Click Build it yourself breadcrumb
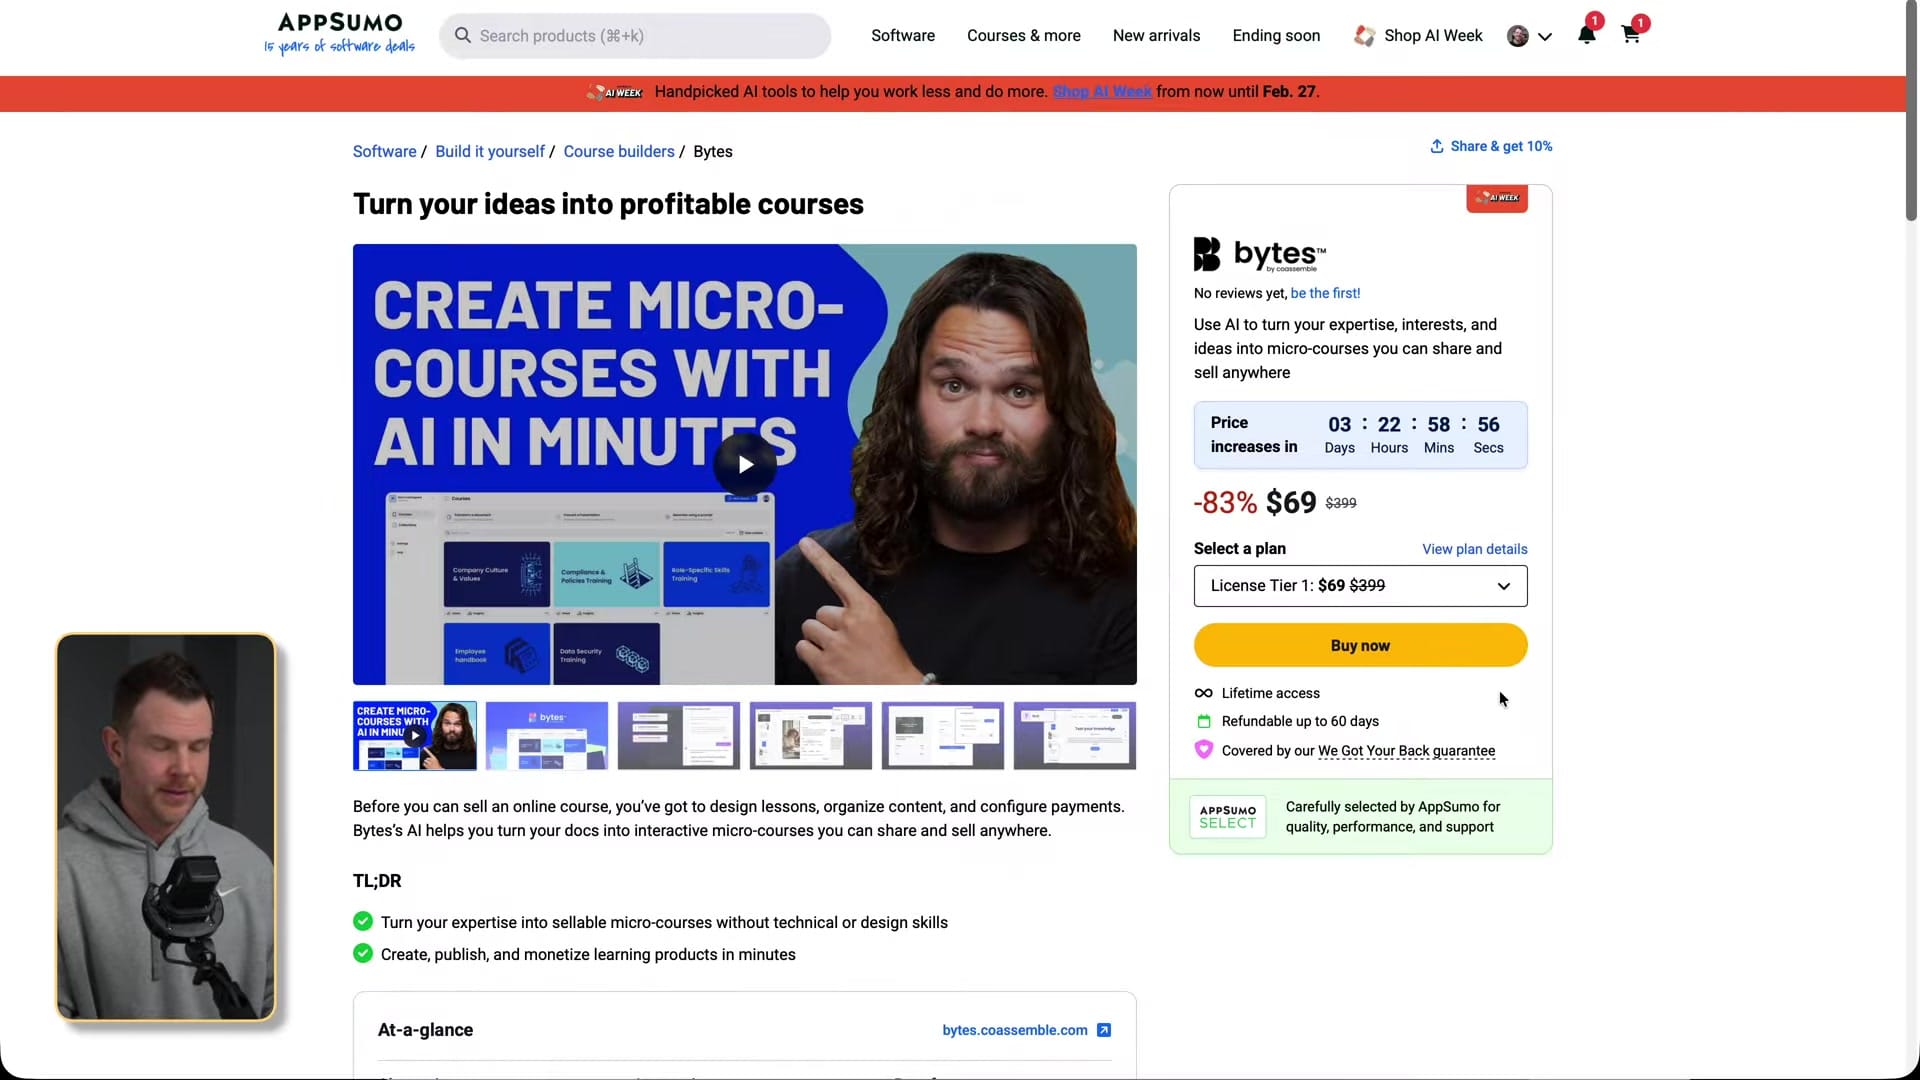Image resolution: width=1920 pixels, height=1080 pixels. click(490, 152)
